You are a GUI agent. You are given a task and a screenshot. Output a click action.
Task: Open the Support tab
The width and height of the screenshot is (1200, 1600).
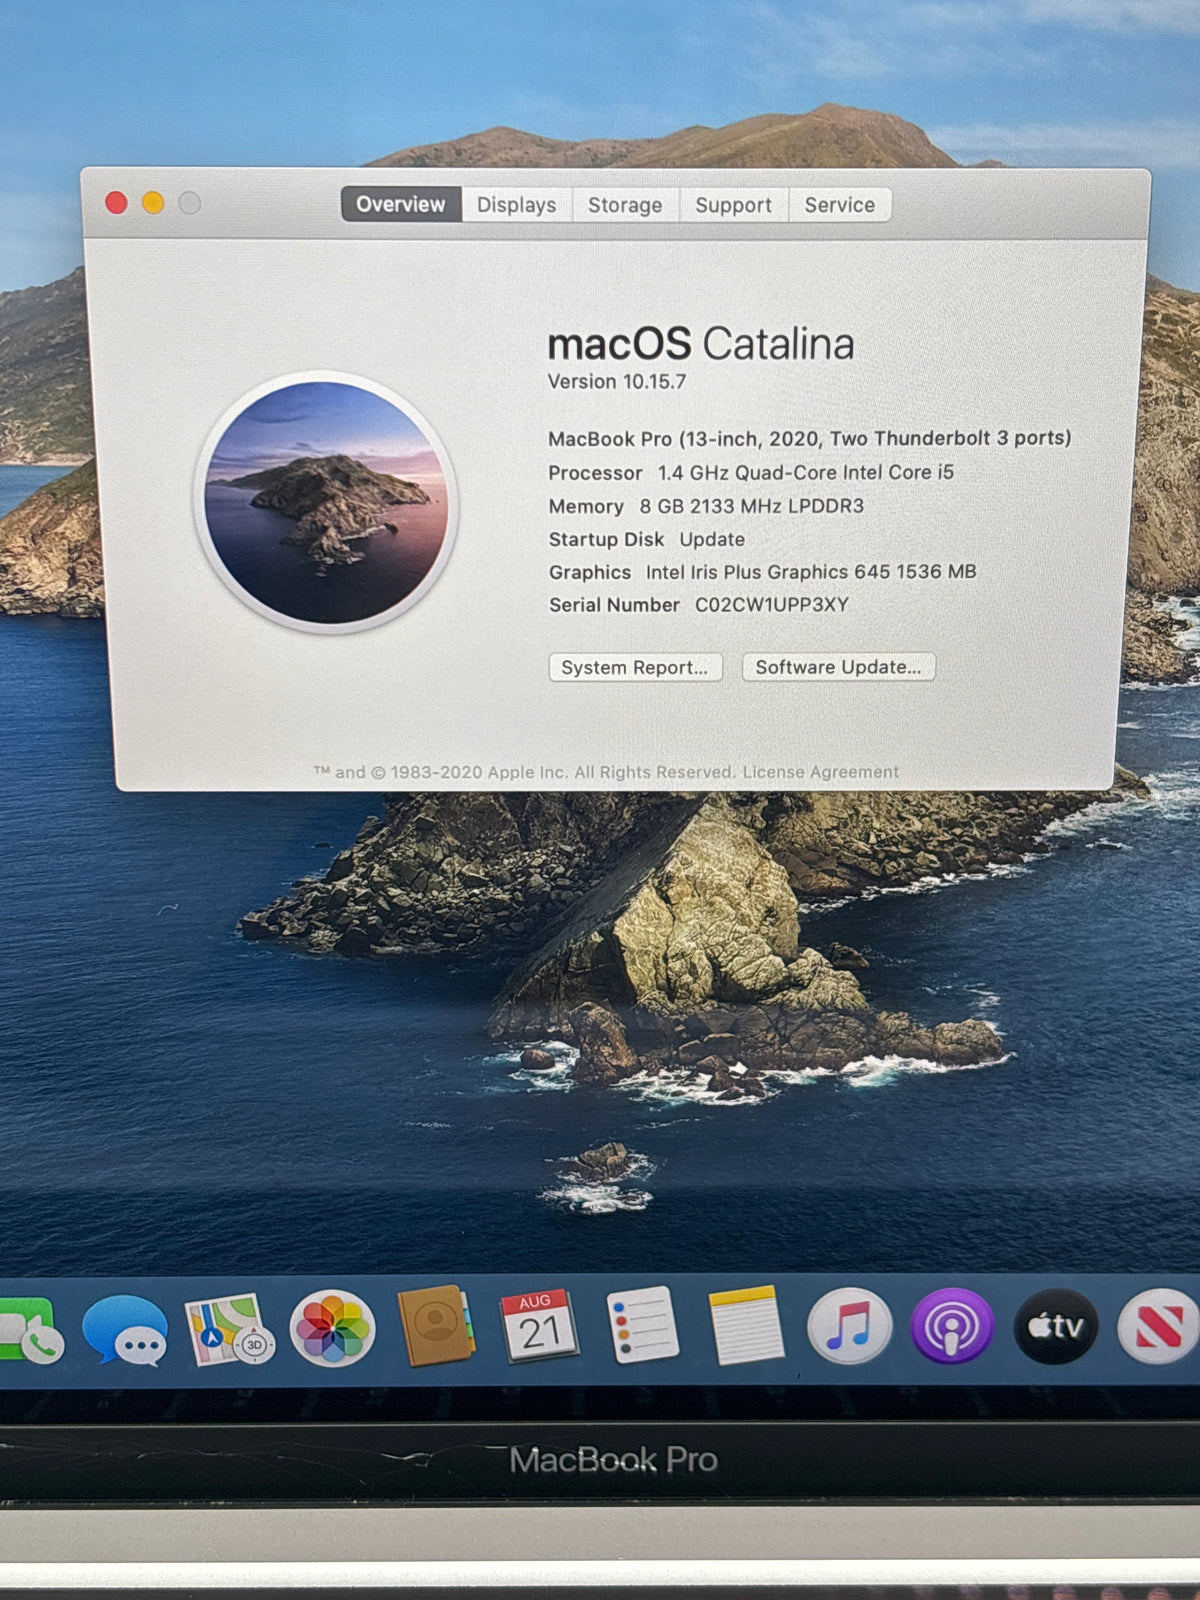(733, 204)
